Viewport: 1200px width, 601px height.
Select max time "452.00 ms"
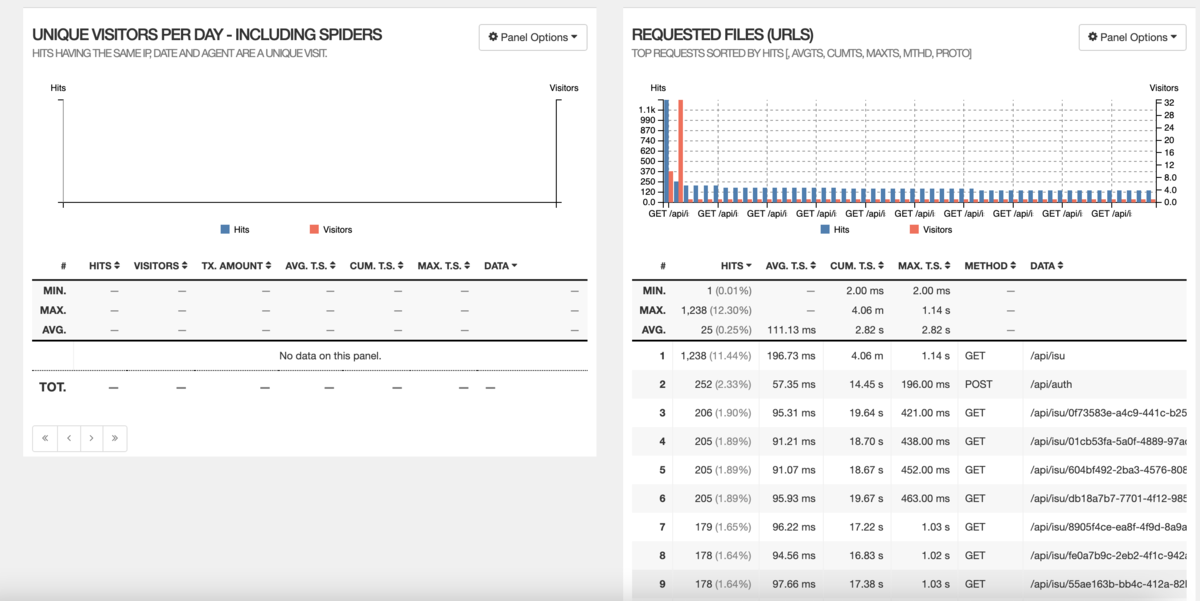pos(925,469)
